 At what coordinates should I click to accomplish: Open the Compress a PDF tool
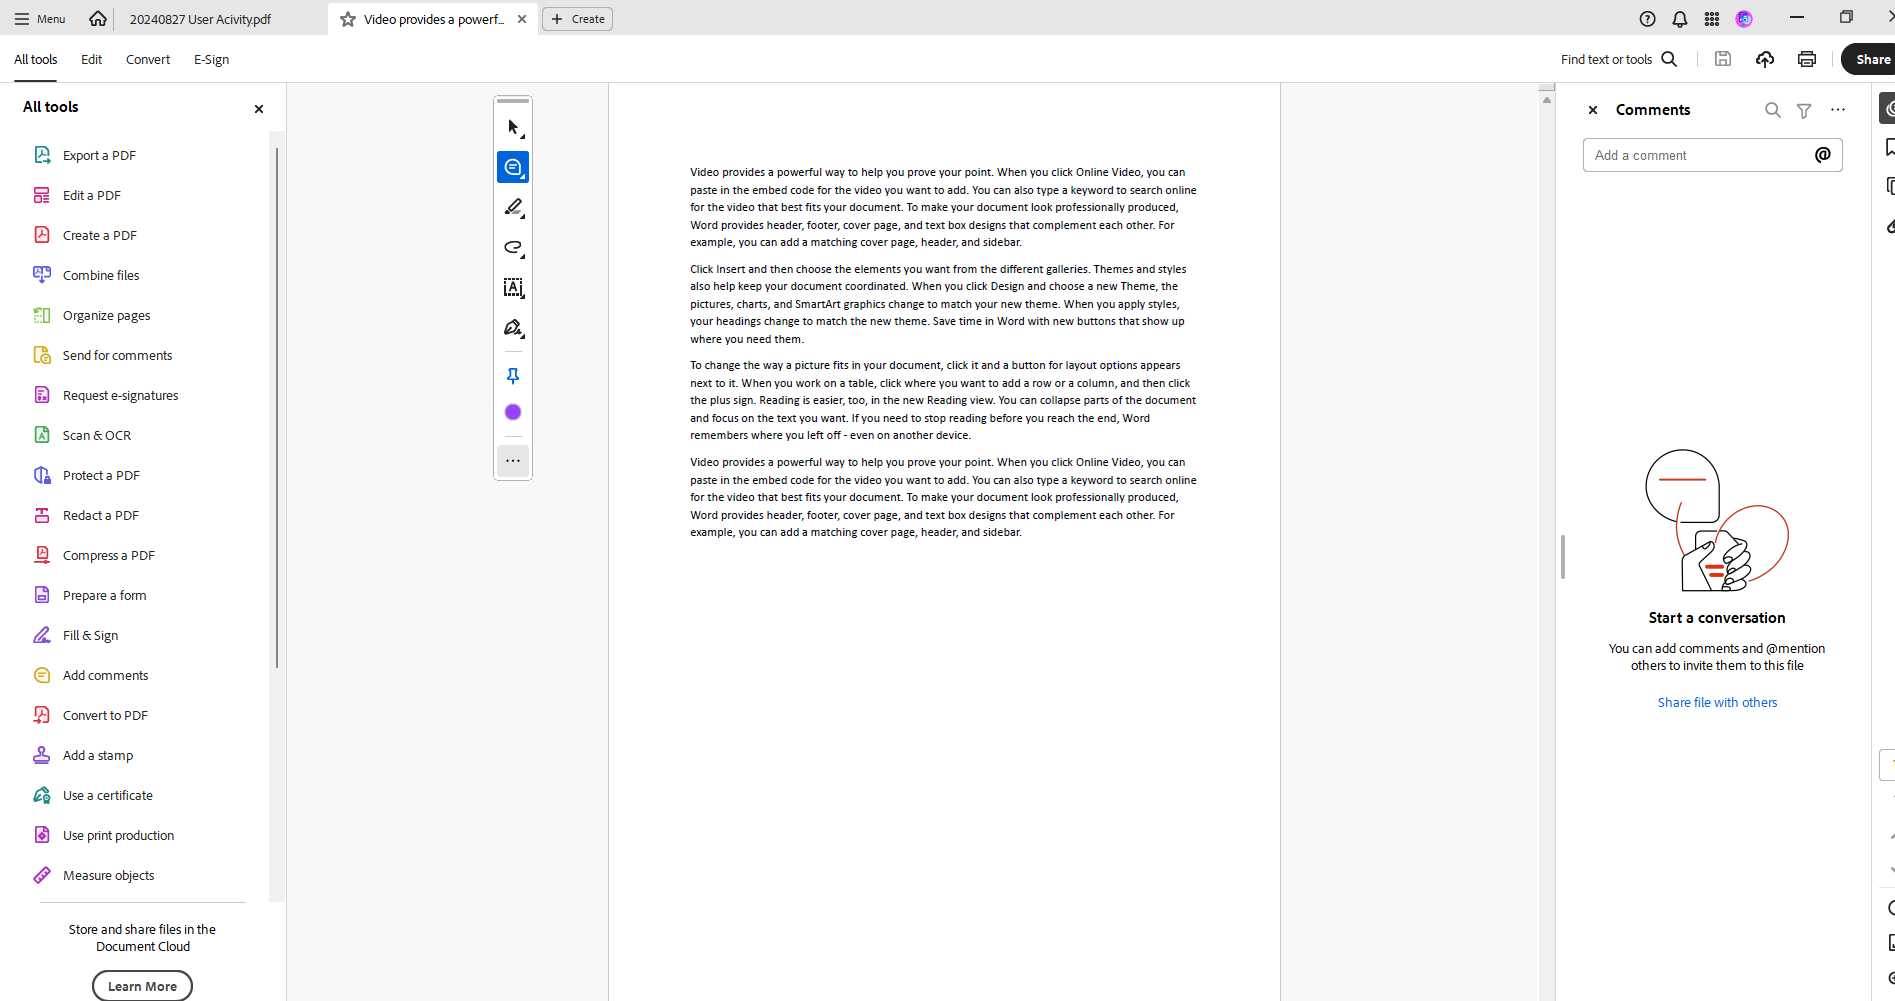tap(108, 555)
